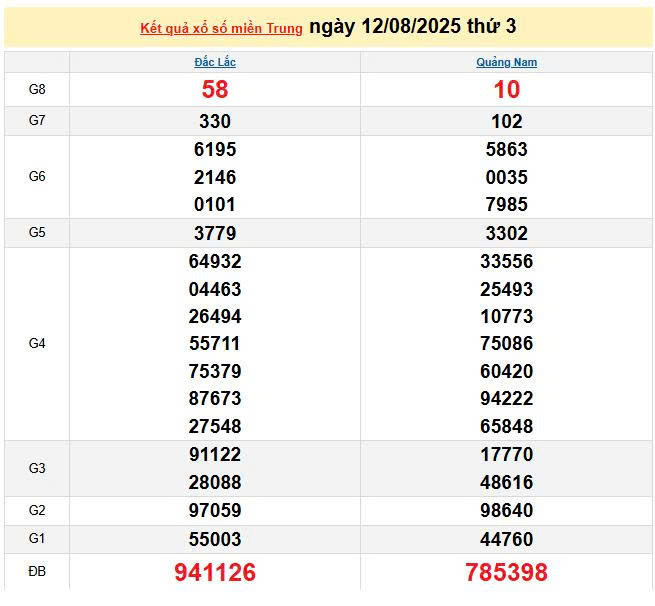Click the G6 value 7985
This screenshot has width=655, height=606.
point(507,205)
